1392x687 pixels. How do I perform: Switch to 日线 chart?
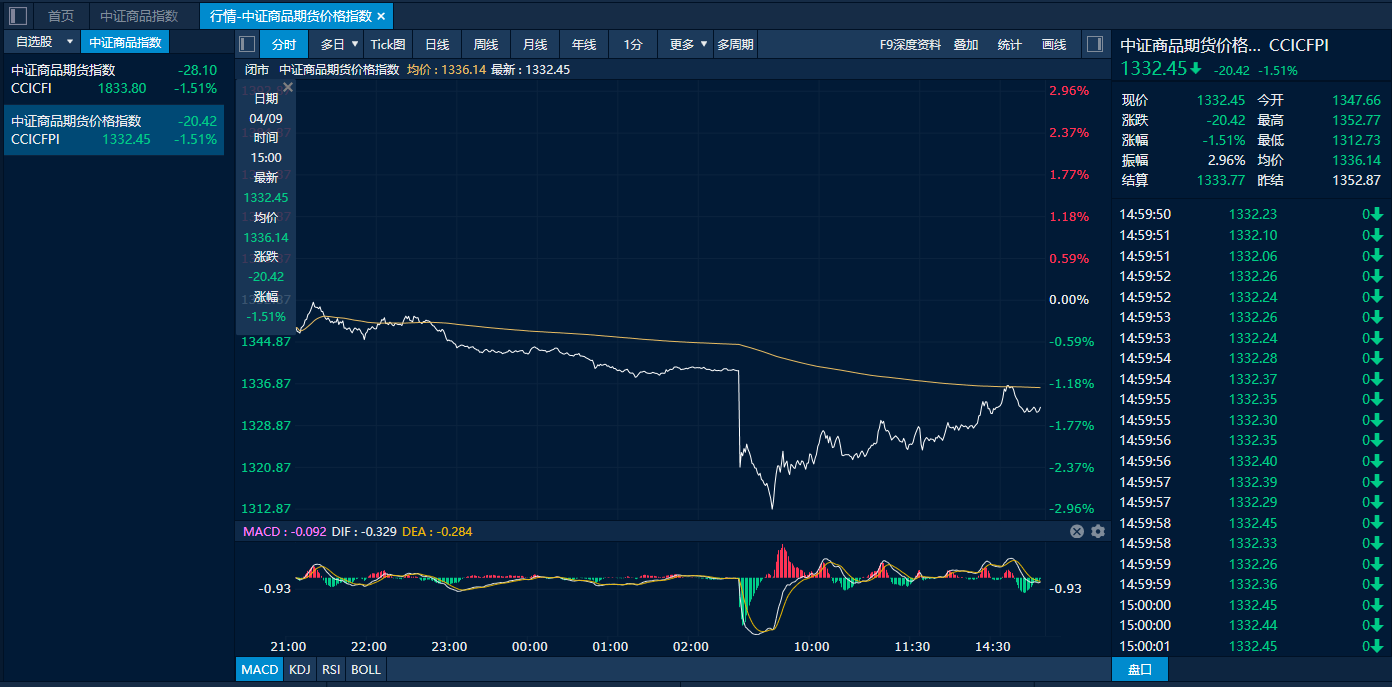pos(437,44)
